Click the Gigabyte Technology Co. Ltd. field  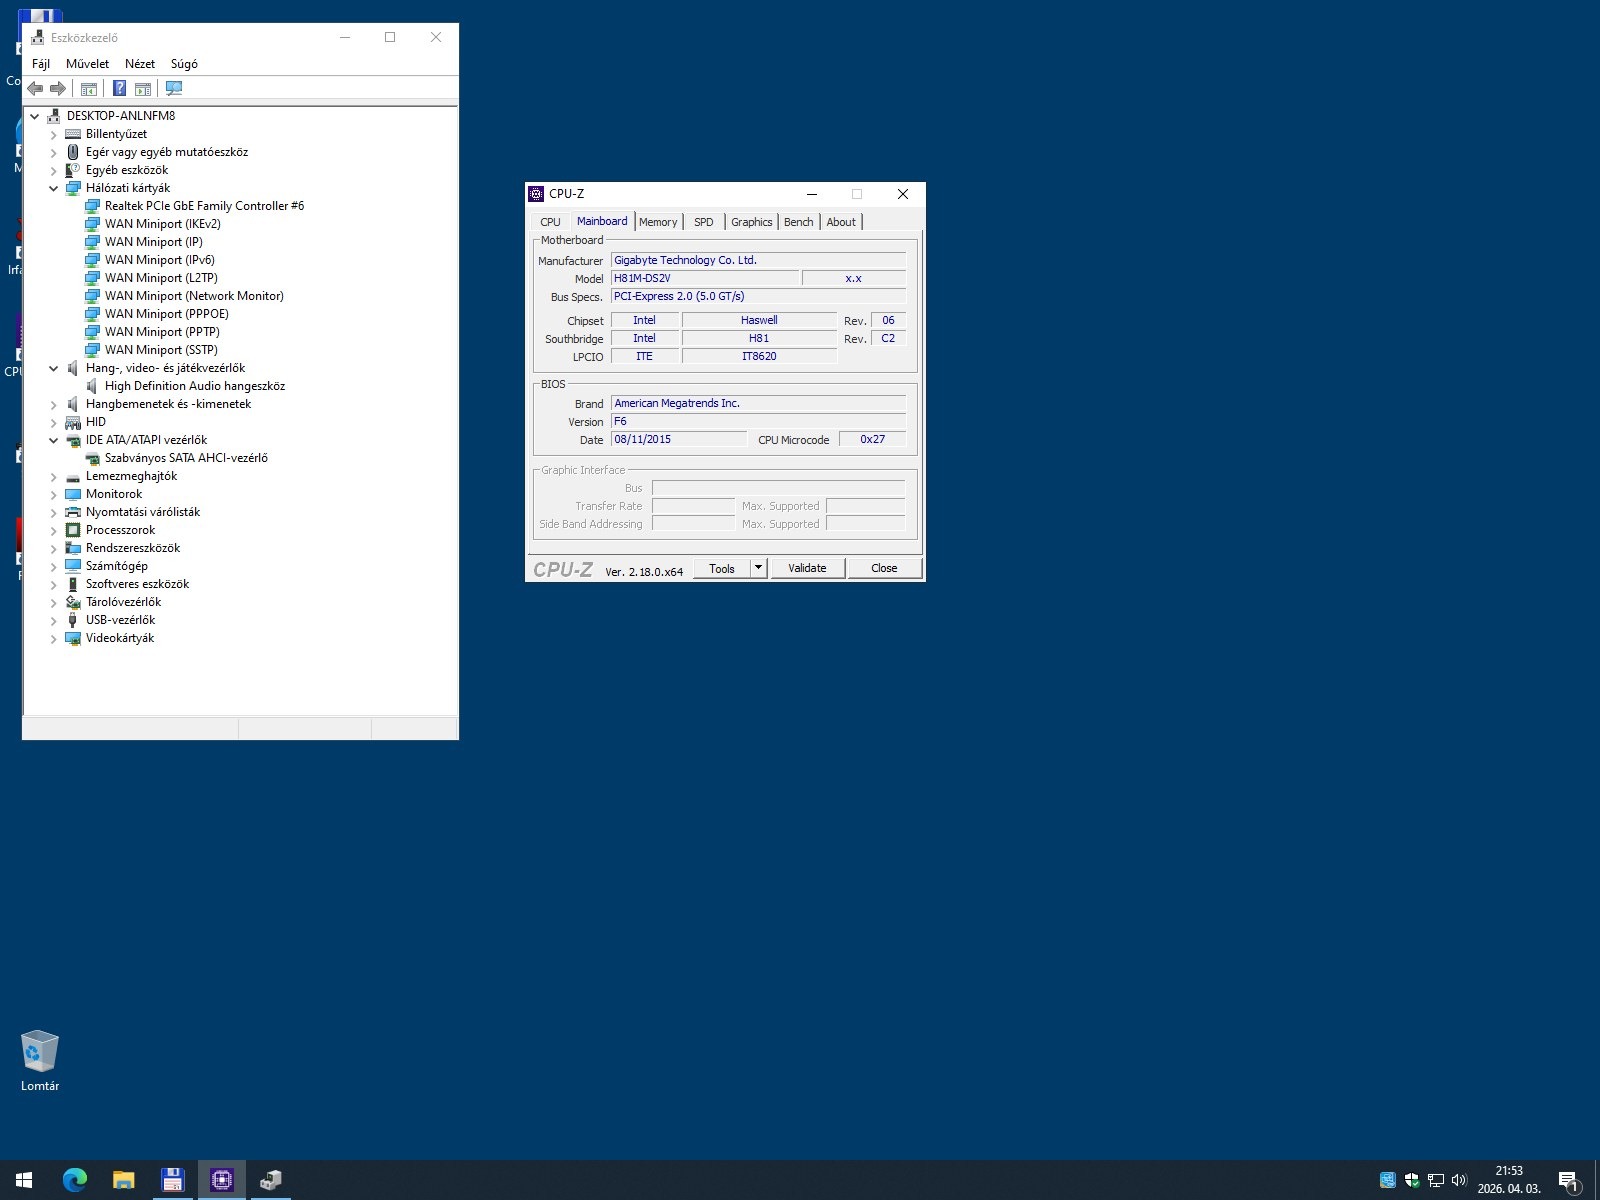click(x=758, y=260)
